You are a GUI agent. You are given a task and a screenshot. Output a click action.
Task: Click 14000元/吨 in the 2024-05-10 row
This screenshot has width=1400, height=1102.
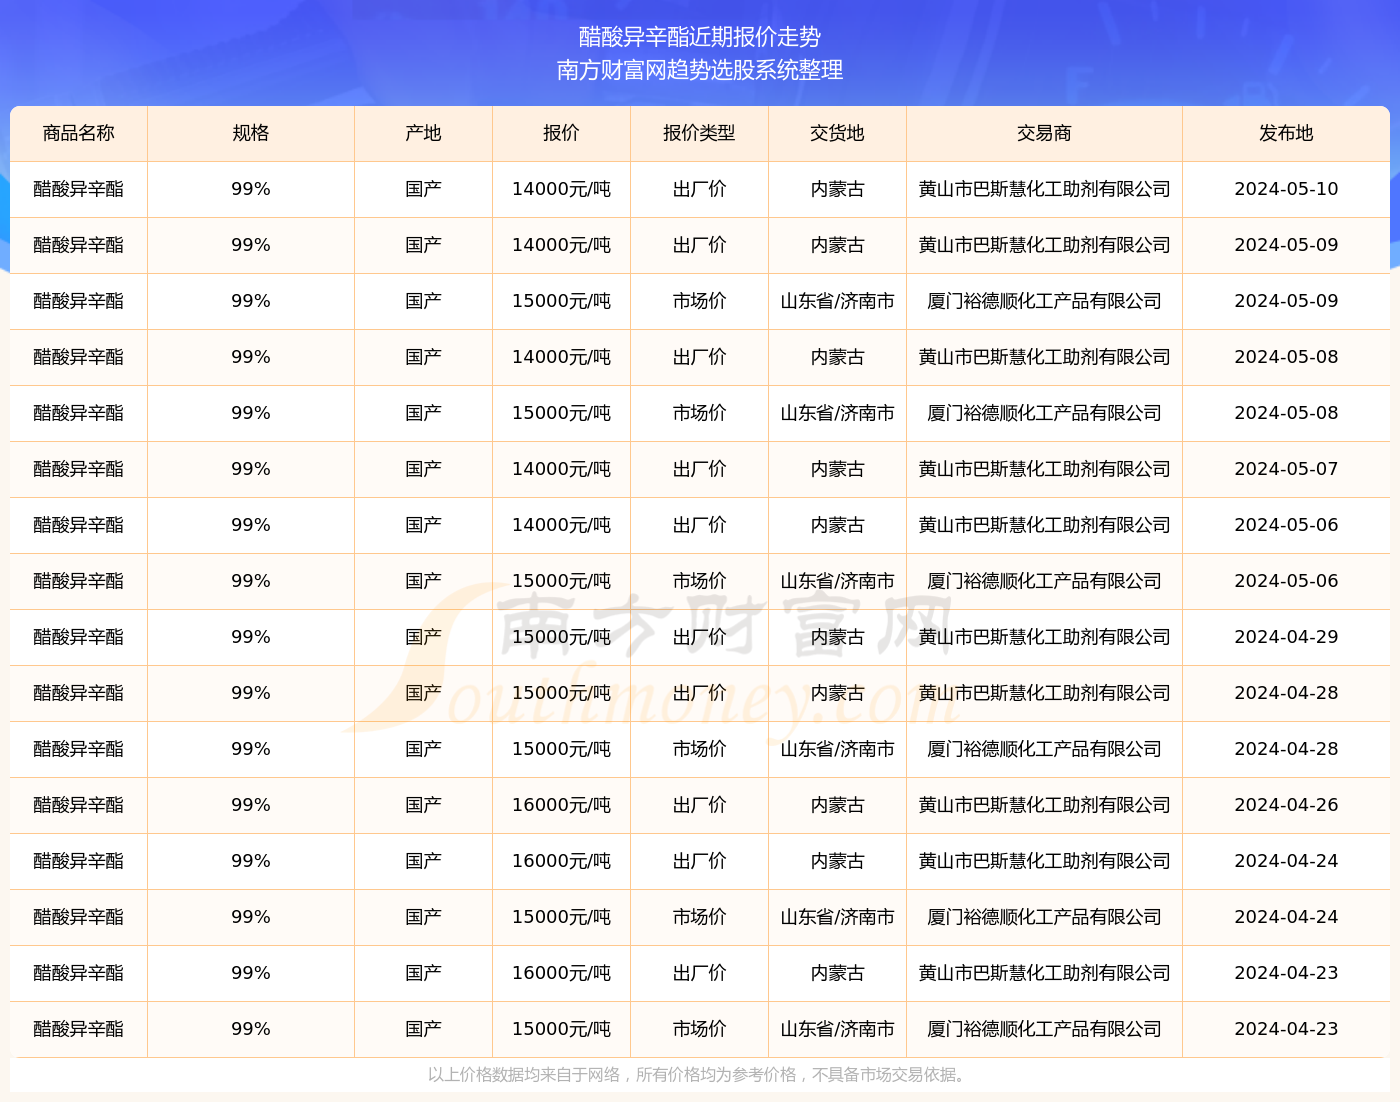[561, 189]
